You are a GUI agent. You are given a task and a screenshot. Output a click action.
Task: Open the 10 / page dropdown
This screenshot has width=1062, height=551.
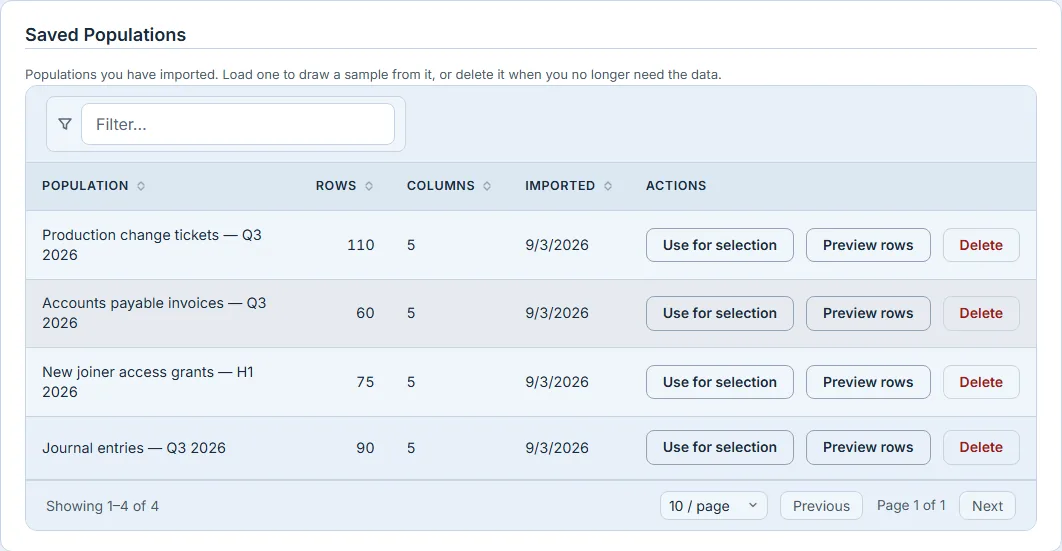point(714,506)
